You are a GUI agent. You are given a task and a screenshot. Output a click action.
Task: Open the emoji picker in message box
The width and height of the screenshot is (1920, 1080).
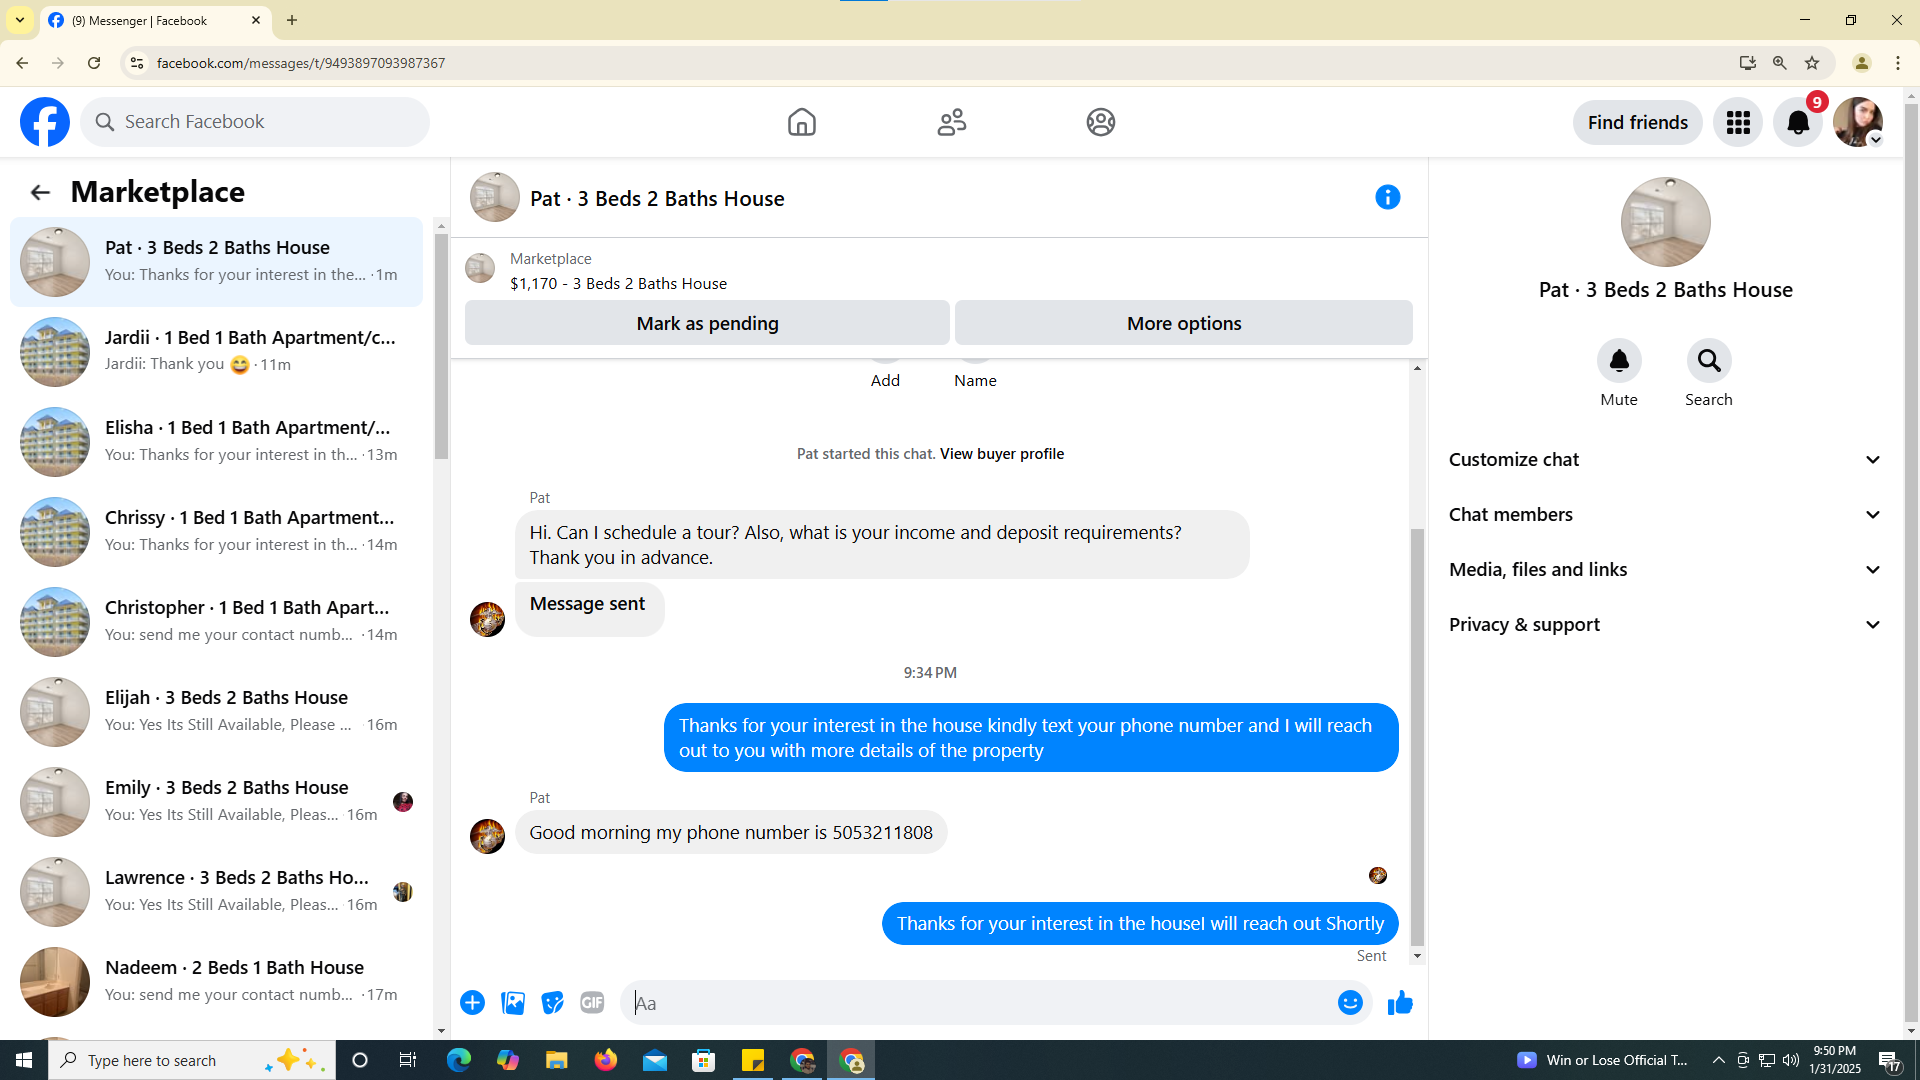1349,1002
